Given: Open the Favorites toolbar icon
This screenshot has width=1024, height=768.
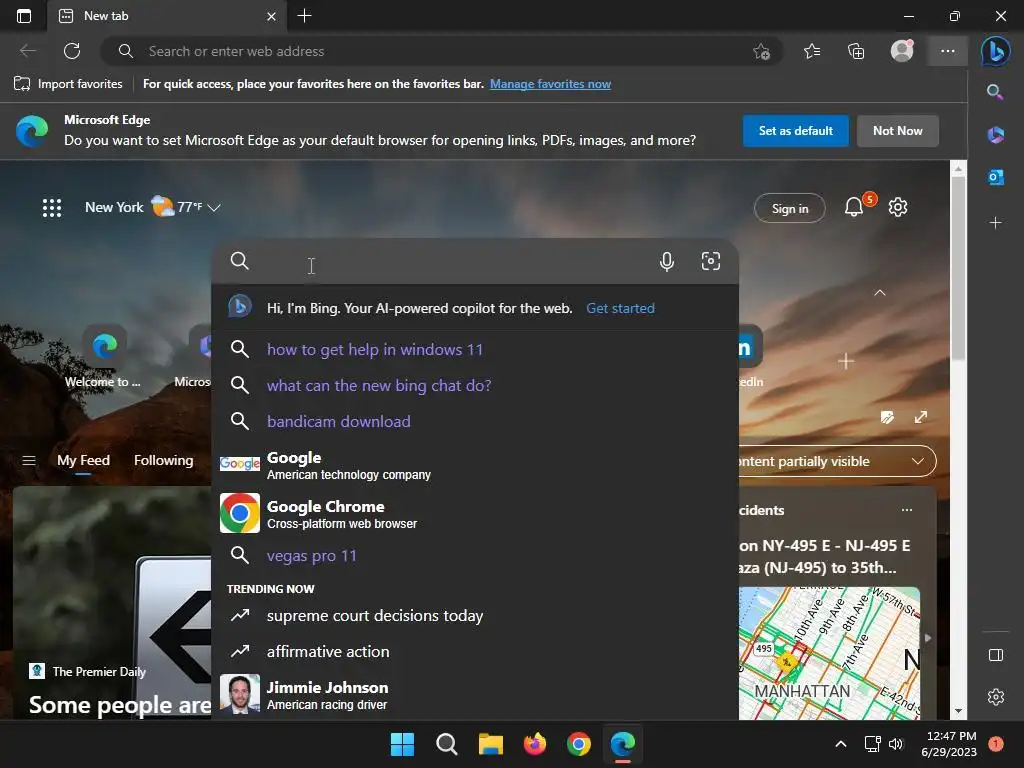Looking at the screenshot, I should [x=812, y=51].
